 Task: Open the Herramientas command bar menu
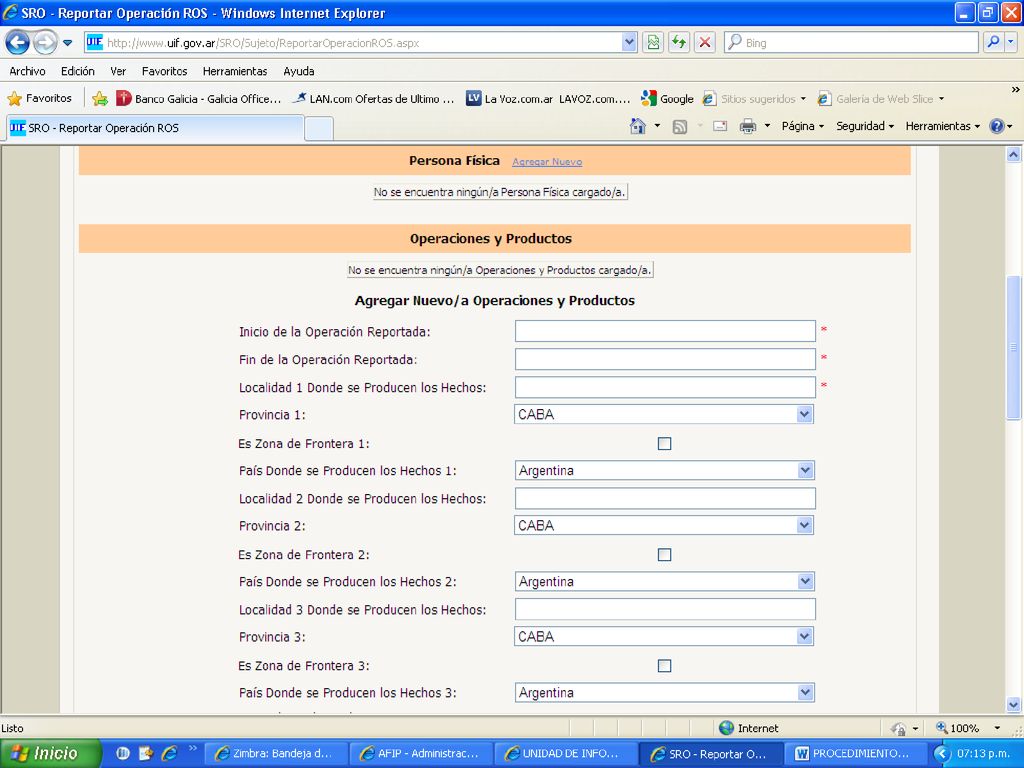(942, 126)
